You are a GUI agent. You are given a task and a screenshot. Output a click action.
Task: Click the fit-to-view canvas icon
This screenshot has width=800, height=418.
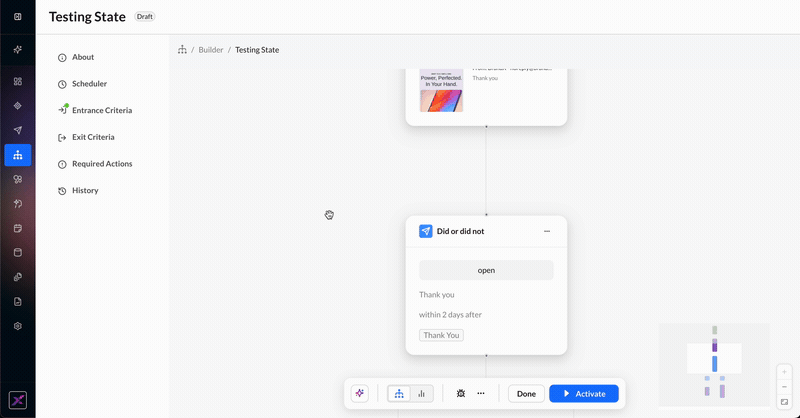[784, 402]
